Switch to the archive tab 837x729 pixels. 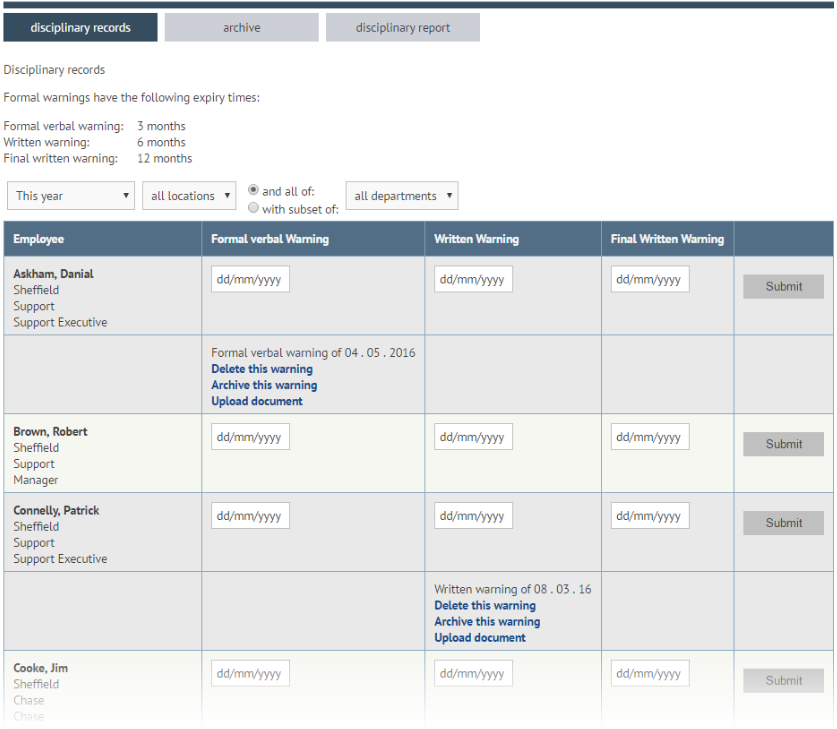241,28
